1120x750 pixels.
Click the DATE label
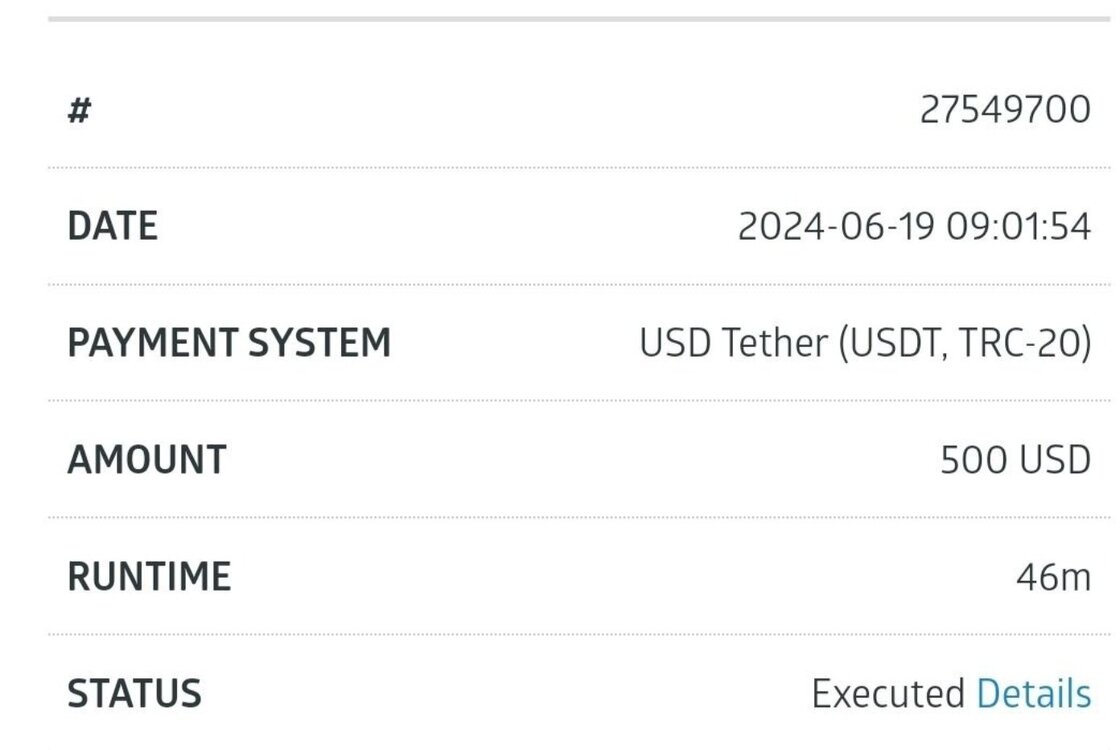coord(112,226)
